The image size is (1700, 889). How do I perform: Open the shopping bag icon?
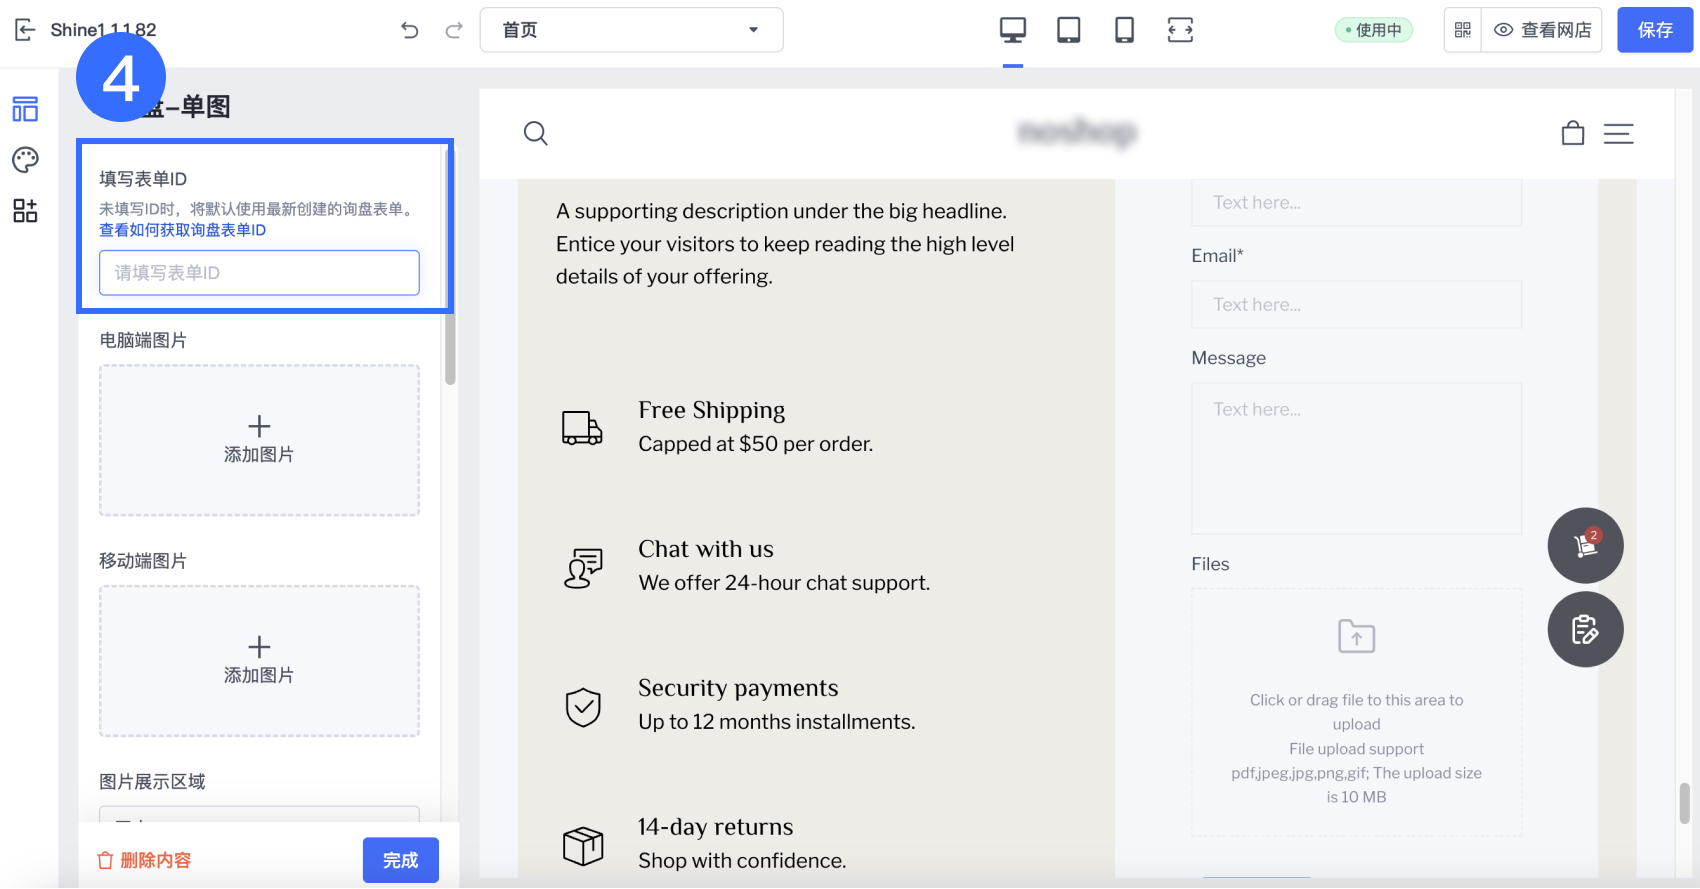tap(1573, 133)
